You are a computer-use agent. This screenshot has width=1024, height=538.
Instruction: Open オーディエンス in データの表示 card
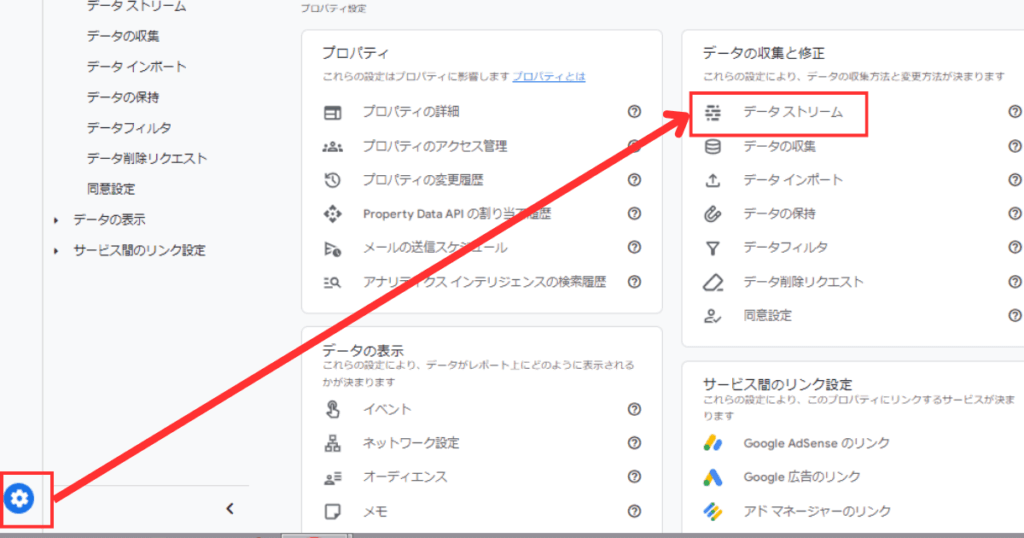click(404, 477)
